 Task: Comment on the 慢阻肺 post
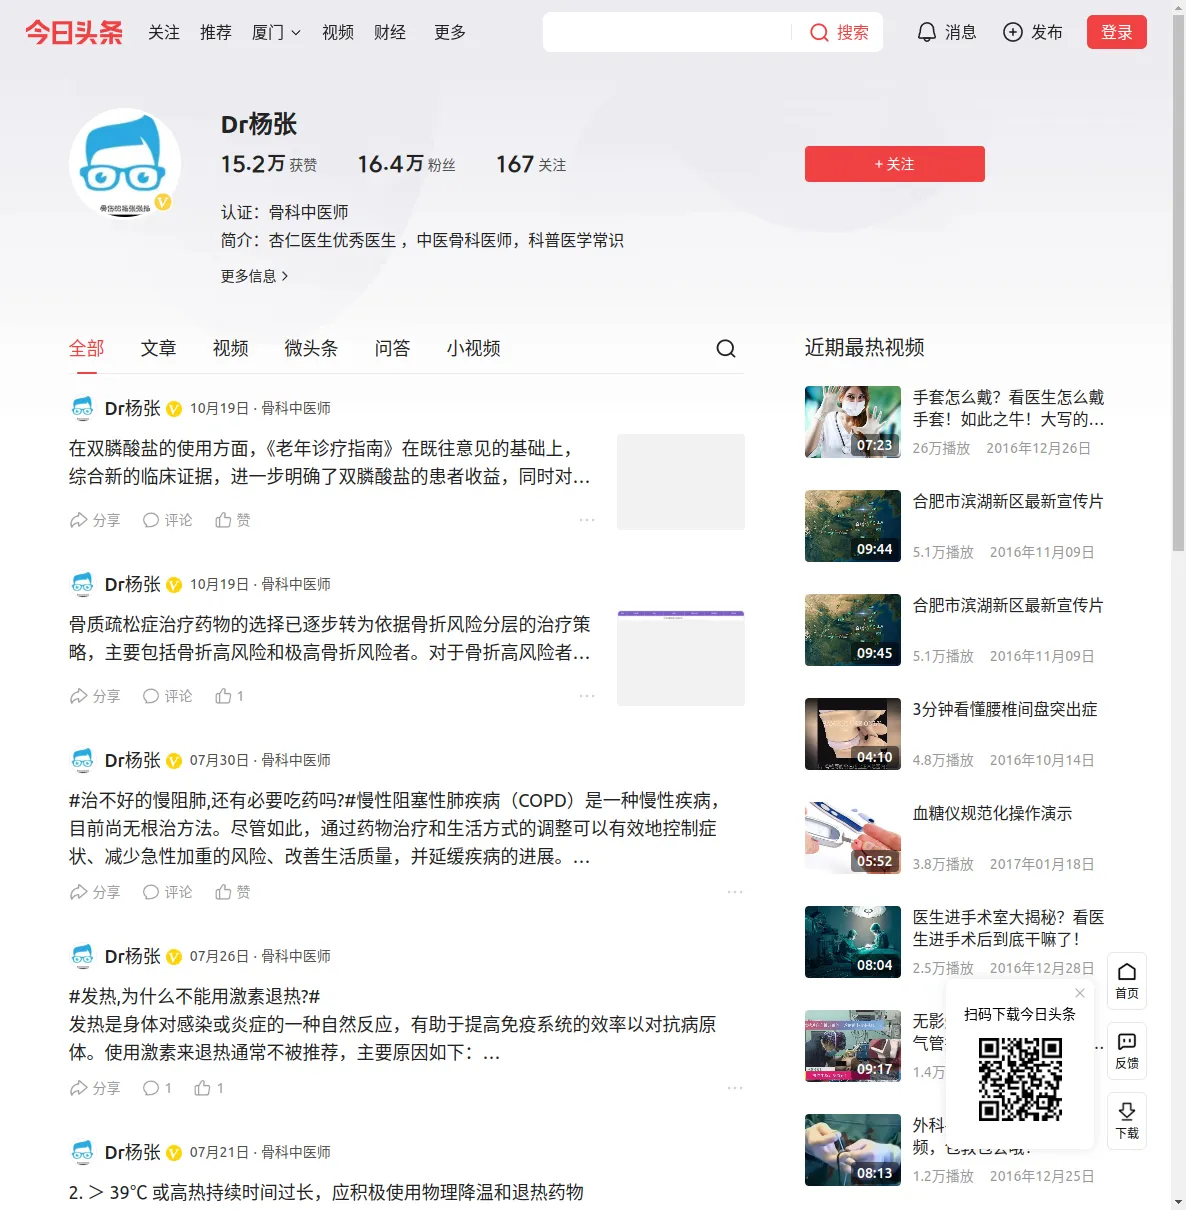click(x=167, y=892)
